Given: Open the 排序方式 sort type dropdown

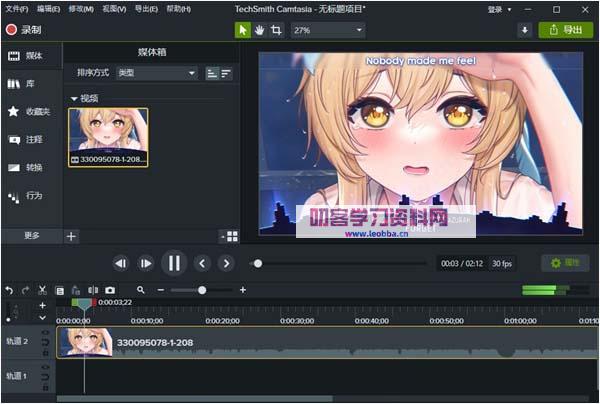Looking at the screenshot, I should pyautogui.click(x=157, y=73).
